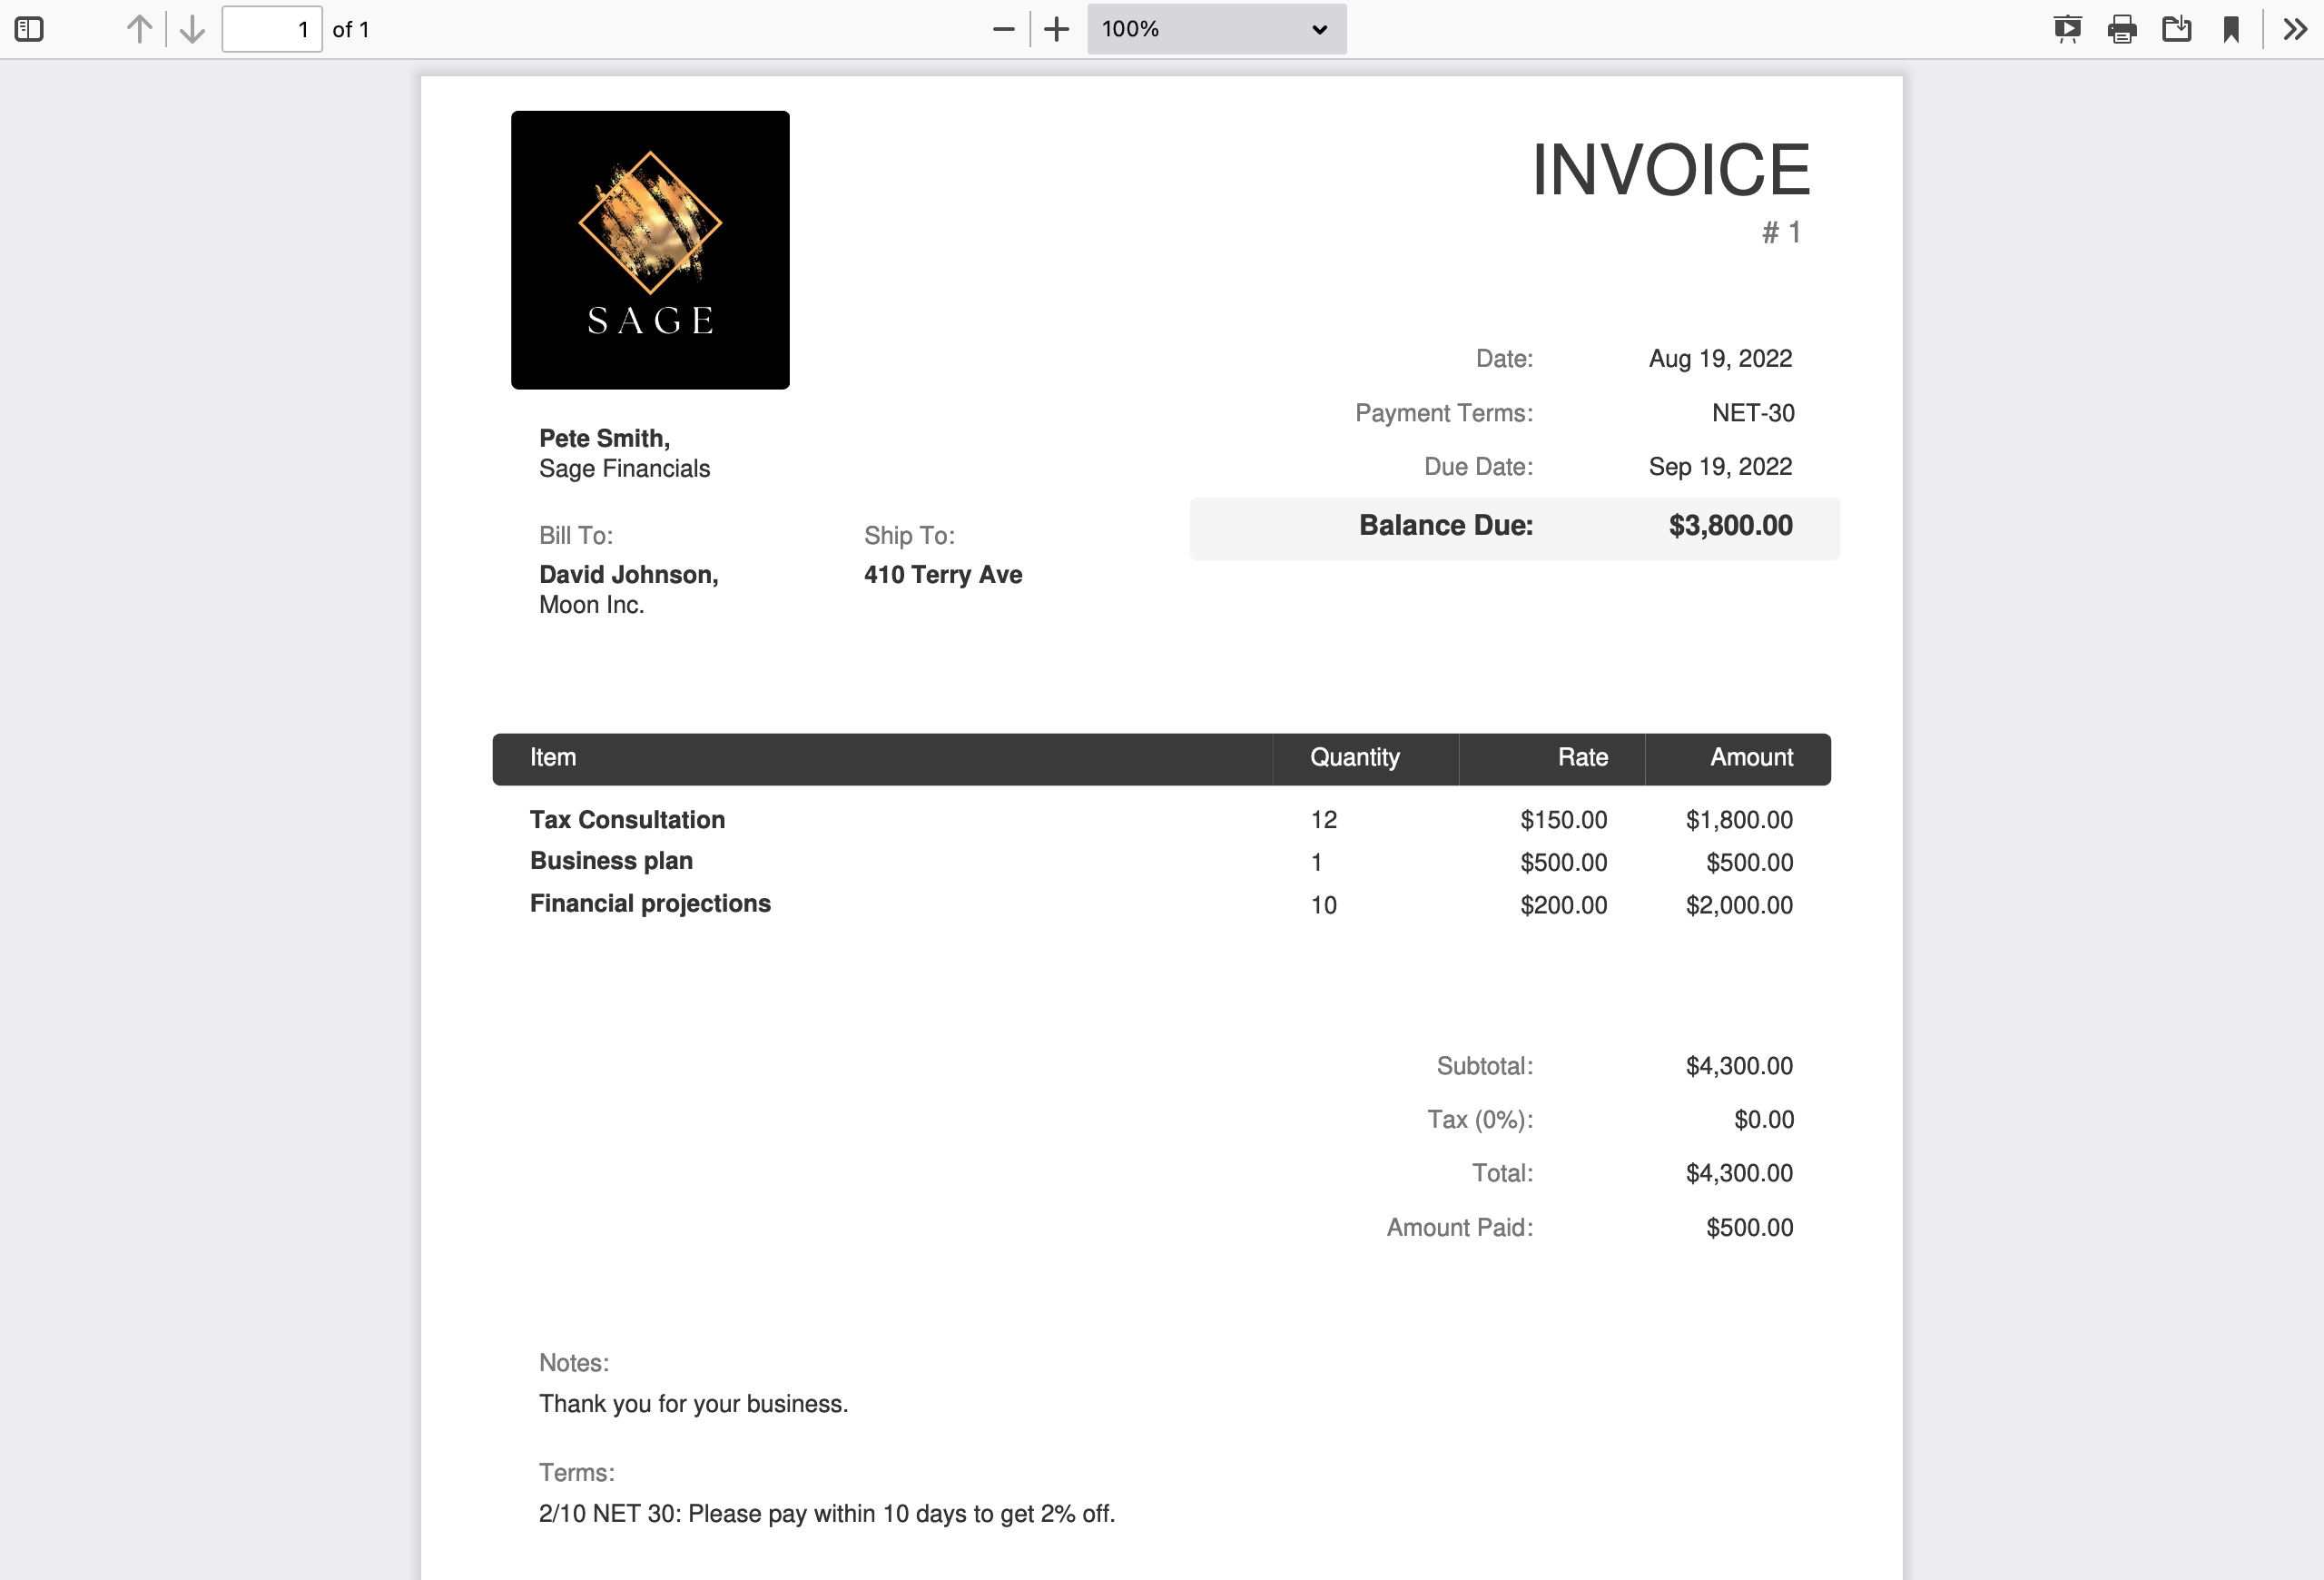The height and width of the screenshot is (1580, 2324).
Task: Click the left sidebar toggle icon
Action: tap(30, 28)
